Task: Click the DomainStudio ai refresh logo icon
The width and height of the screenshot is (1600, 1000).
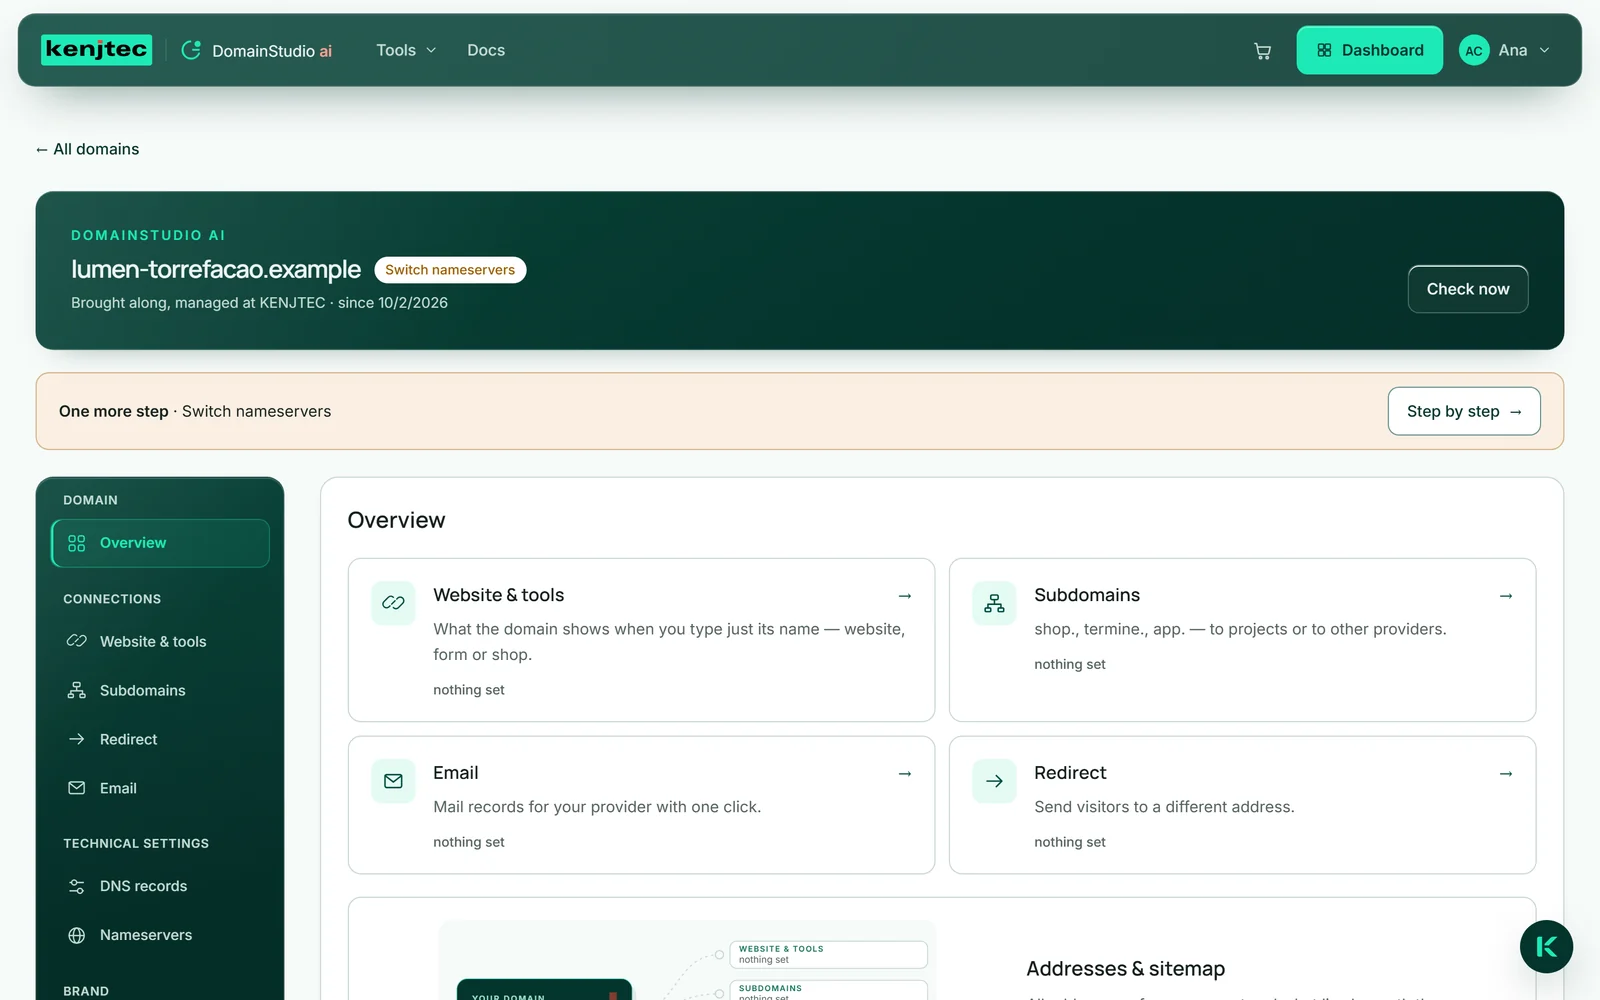Action: [191, 50]
